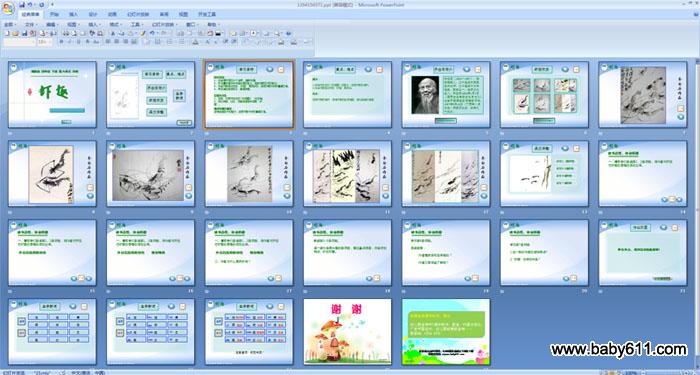Click the blue Save disk icon in the classic toolbar
Screen dimensions: 700x375
coord(25,33)
